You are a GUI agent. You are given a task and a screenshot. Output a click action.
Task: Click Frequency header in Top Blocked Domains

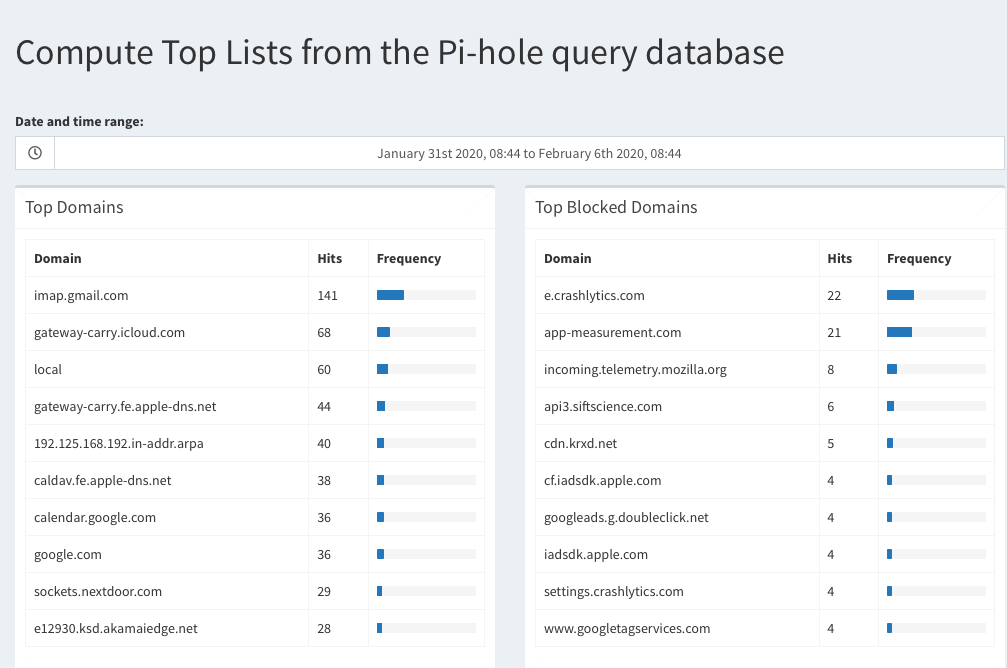(x=919, y=258)
